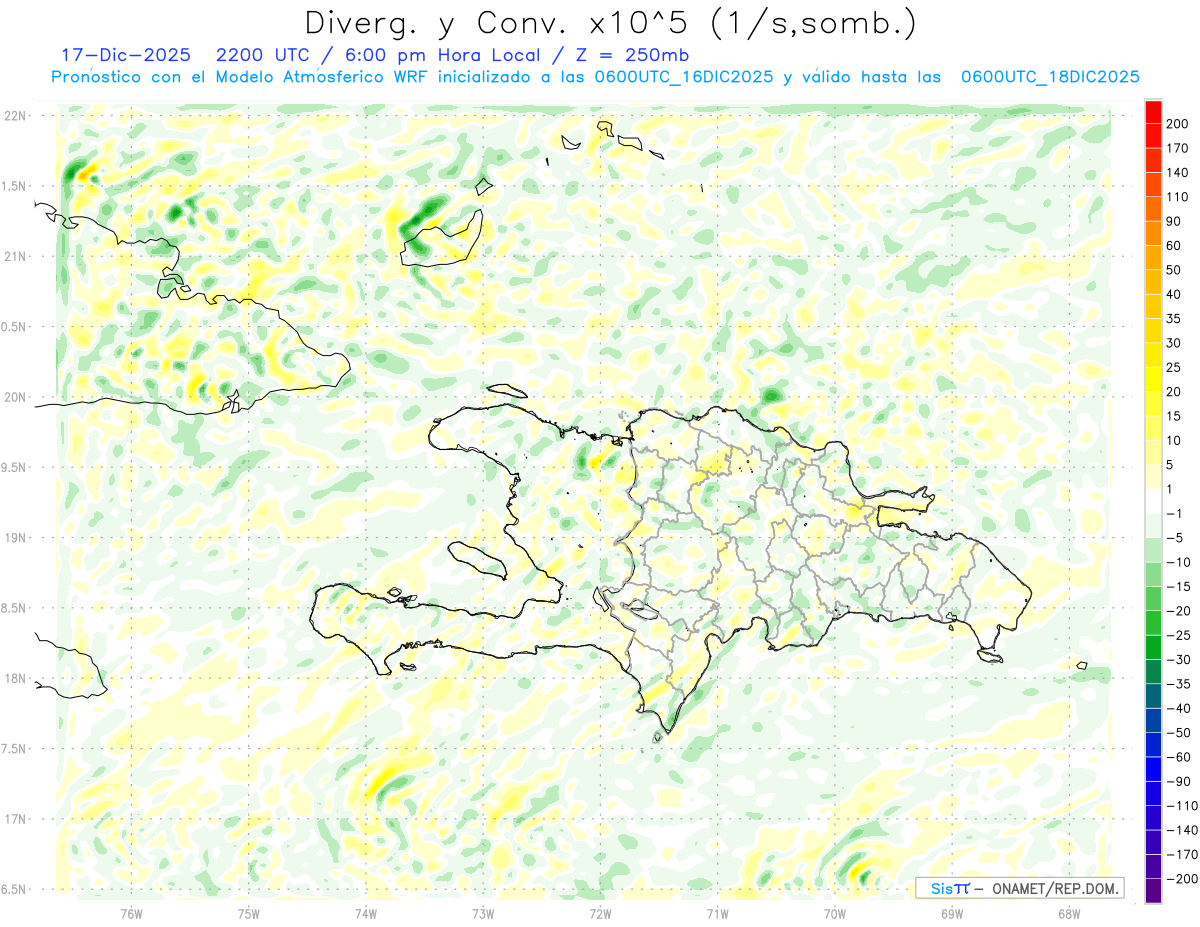Click the positive '60' colorbar label
1200x927 pixels.
[x=1174, y=245]
